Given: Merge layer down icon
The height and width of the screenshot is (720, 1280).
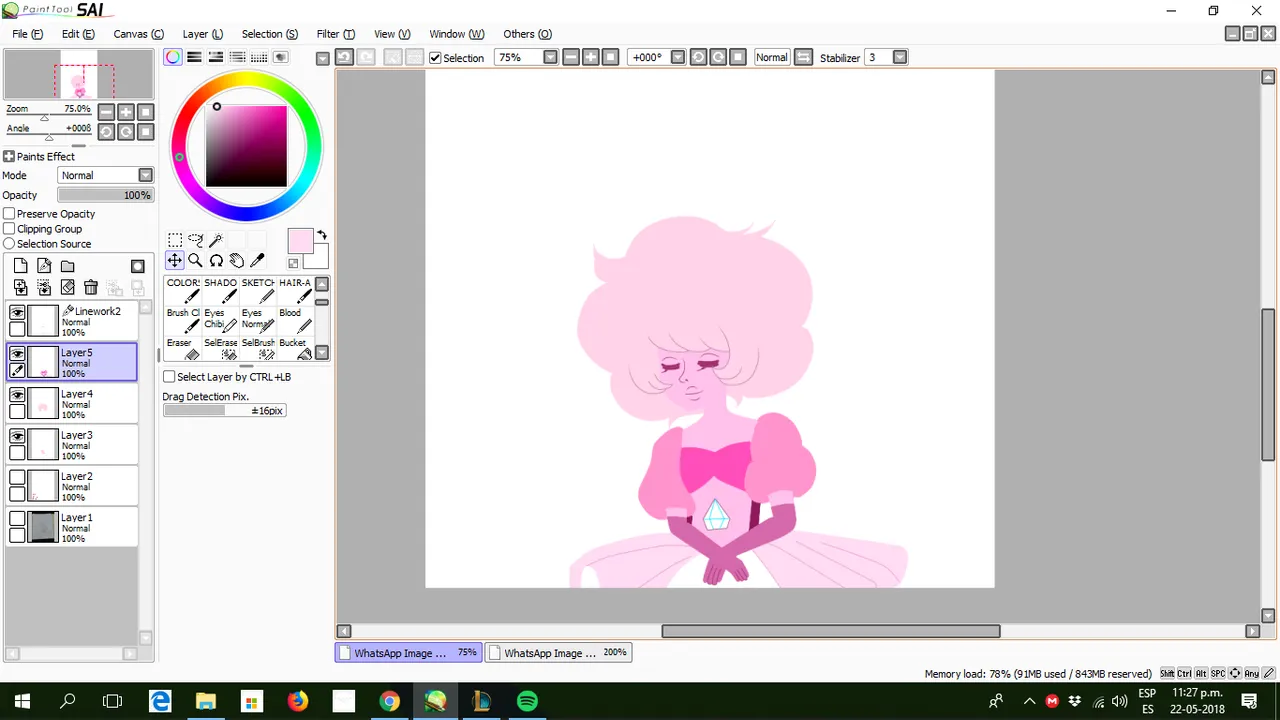Looking at the screenshot, I should coord(44,287).
